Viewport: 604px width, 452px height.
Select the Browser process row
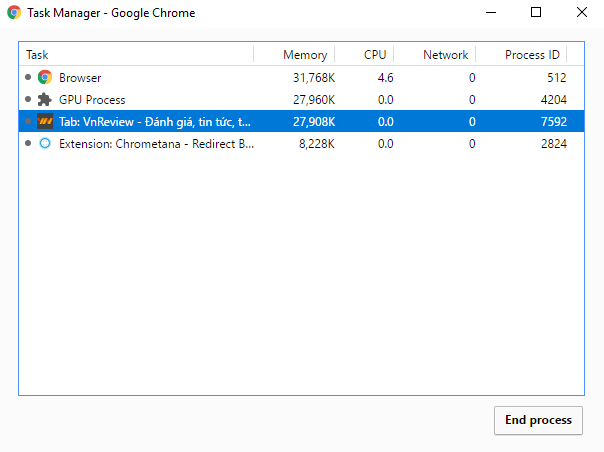[x=150, y=77]
